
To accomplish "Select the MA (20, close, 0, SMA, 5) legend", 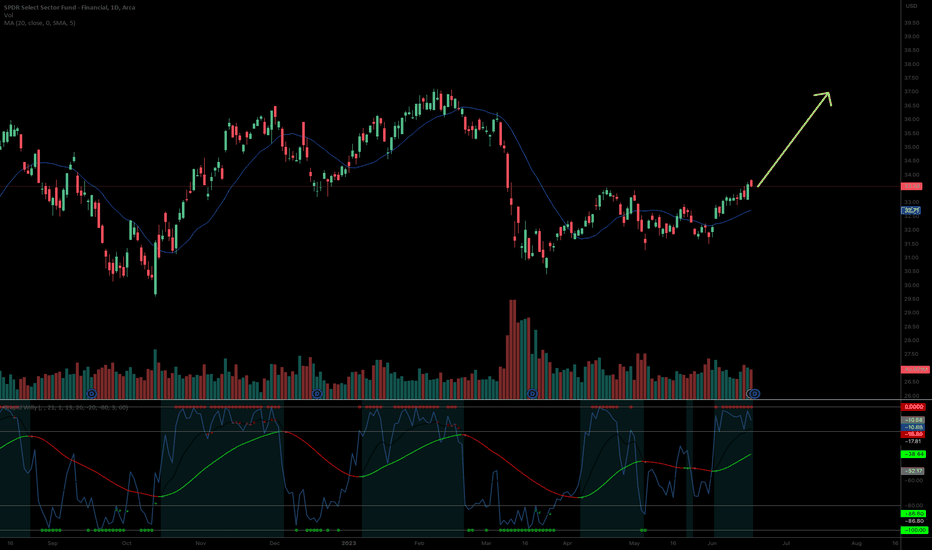I will pyautogui.click(x=40, y=23).
